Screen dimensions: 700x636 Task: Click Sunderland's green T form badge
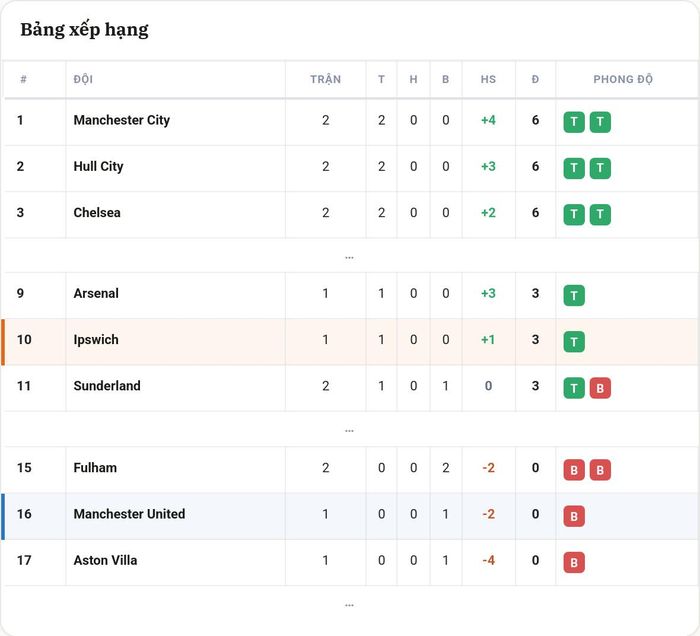pos(574,388)
